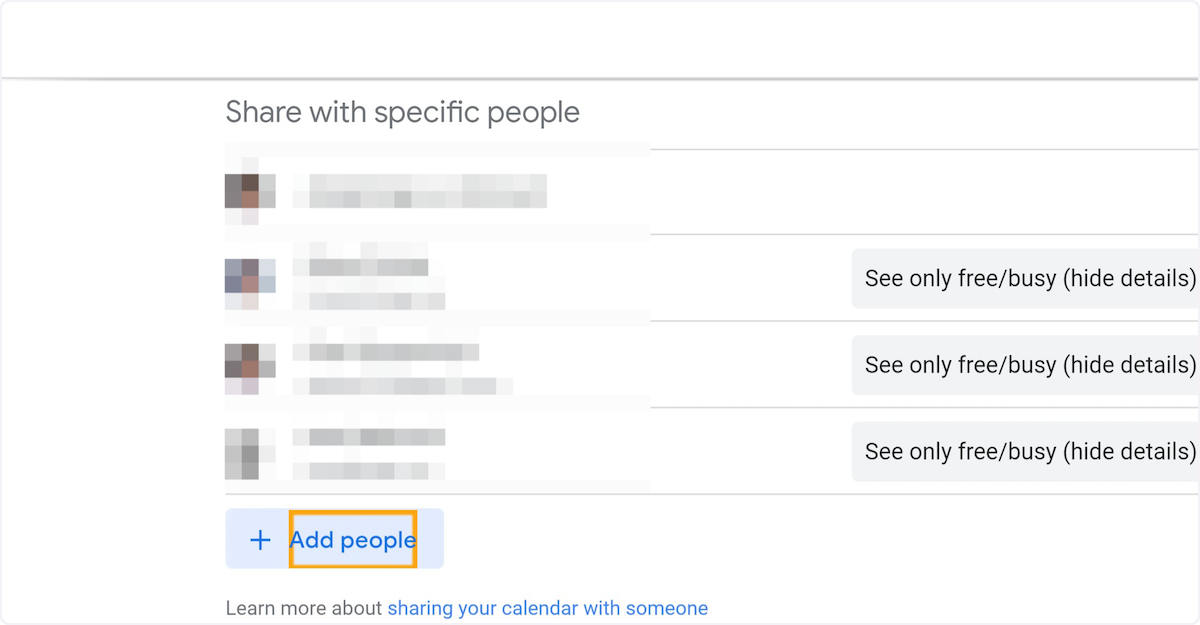Click the last listed person's avatar

242,450
